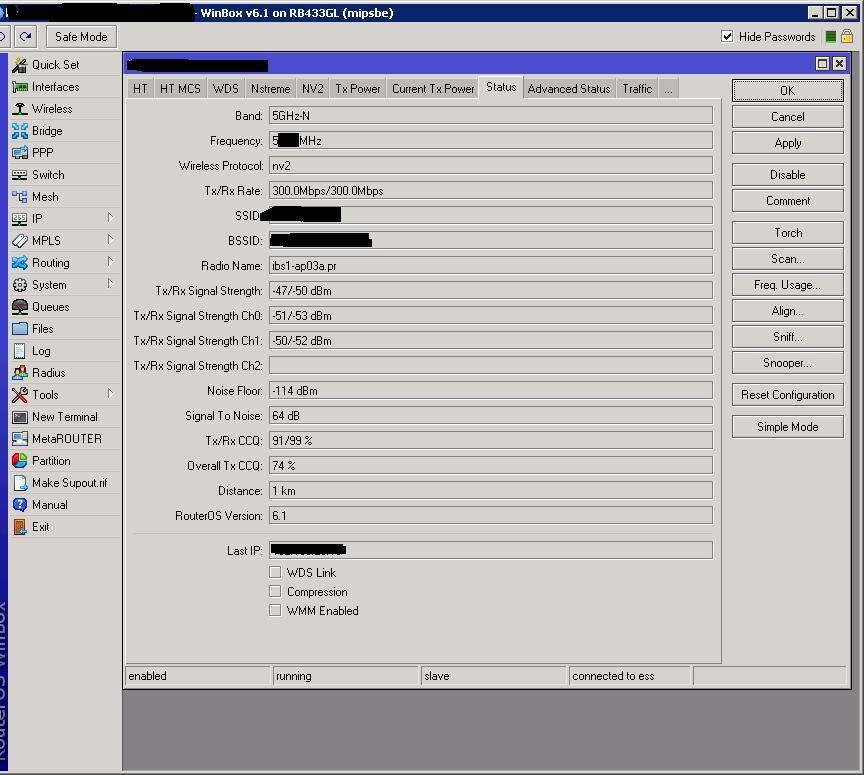Open the Wireless menu icon
The height and width of the screenshot is (775, 864).
(x=20, y=109)
